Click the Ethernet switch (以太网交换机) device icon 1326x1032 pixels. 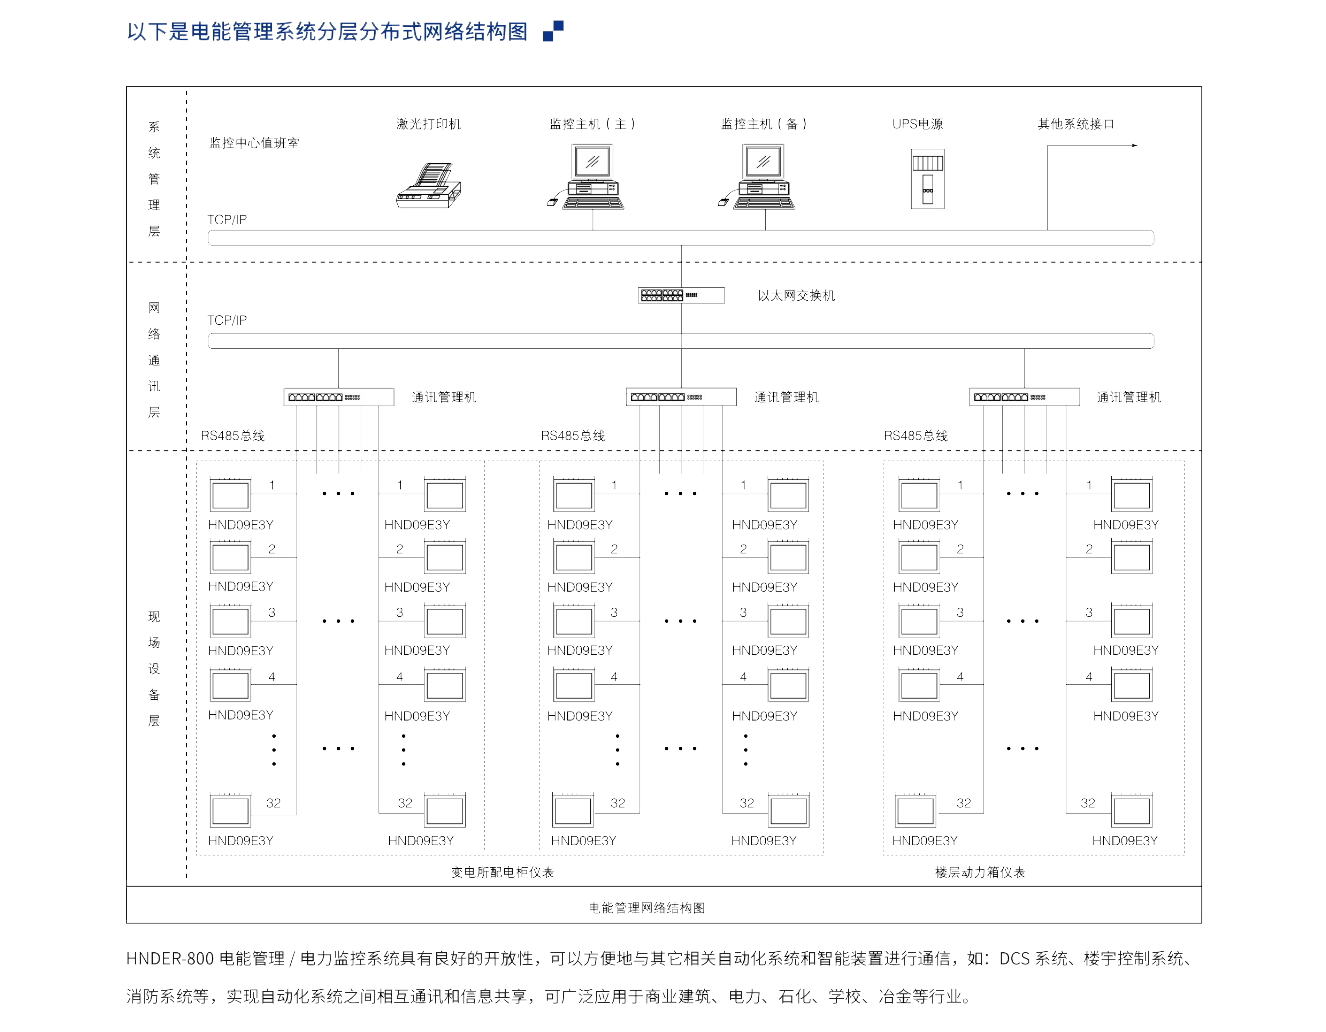681,295
